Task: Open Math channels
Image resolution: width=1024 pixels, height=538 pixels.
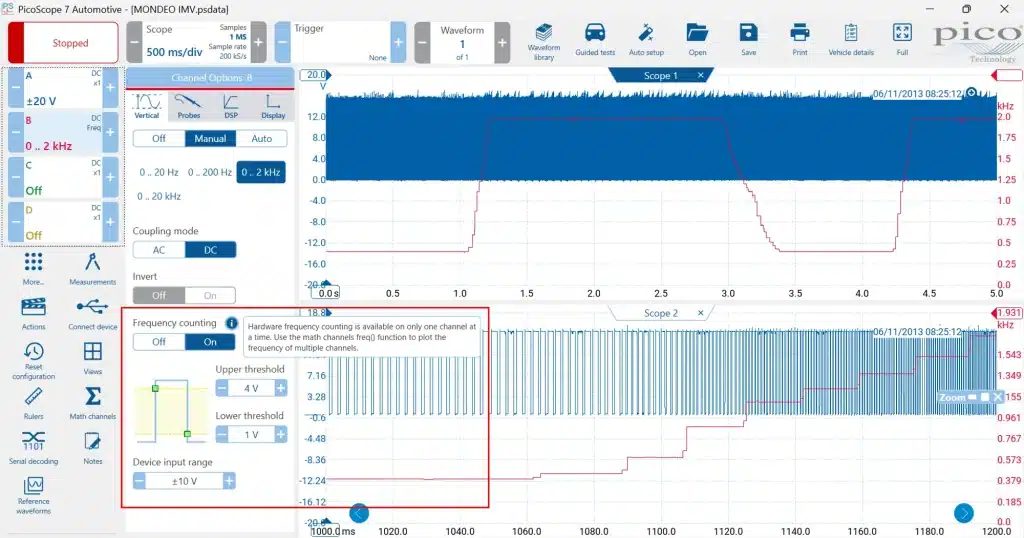Action: [93, 403]
